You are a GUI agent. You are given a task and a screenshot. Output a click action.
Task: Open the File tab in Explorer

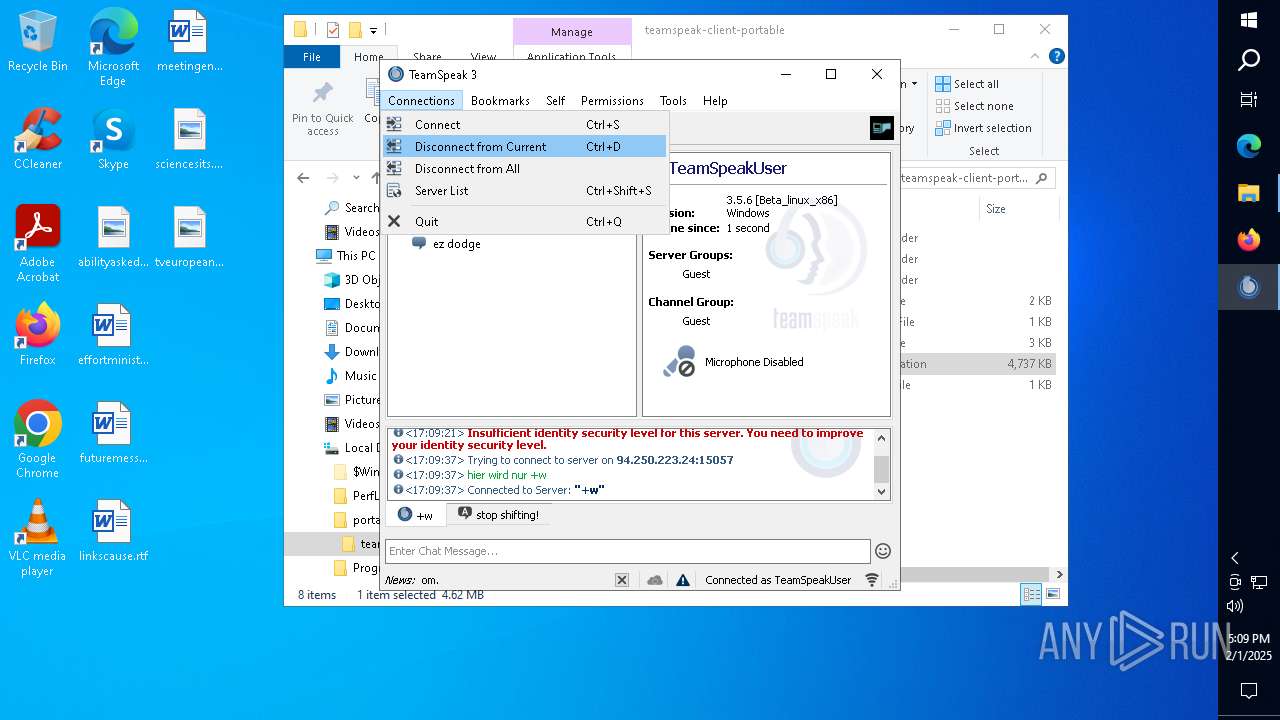click(x=312, y=57)
